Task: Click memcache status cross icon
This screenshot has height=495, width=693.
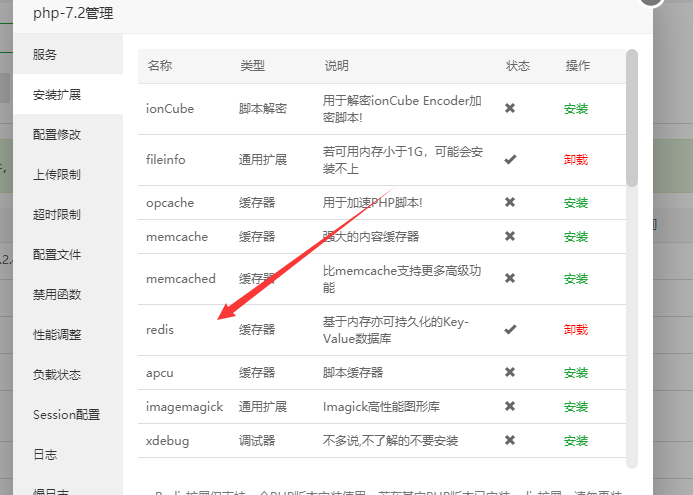Action: click(510, 236)
